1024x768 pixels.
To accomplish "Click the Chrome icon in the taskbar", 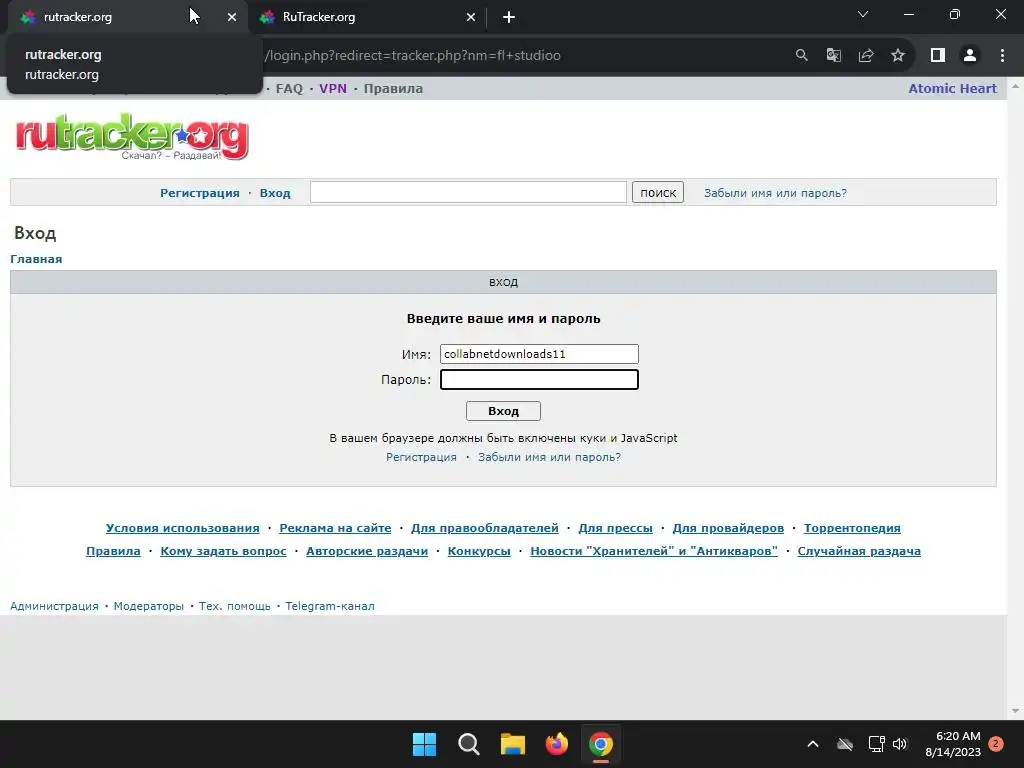I will click(601, 744).
